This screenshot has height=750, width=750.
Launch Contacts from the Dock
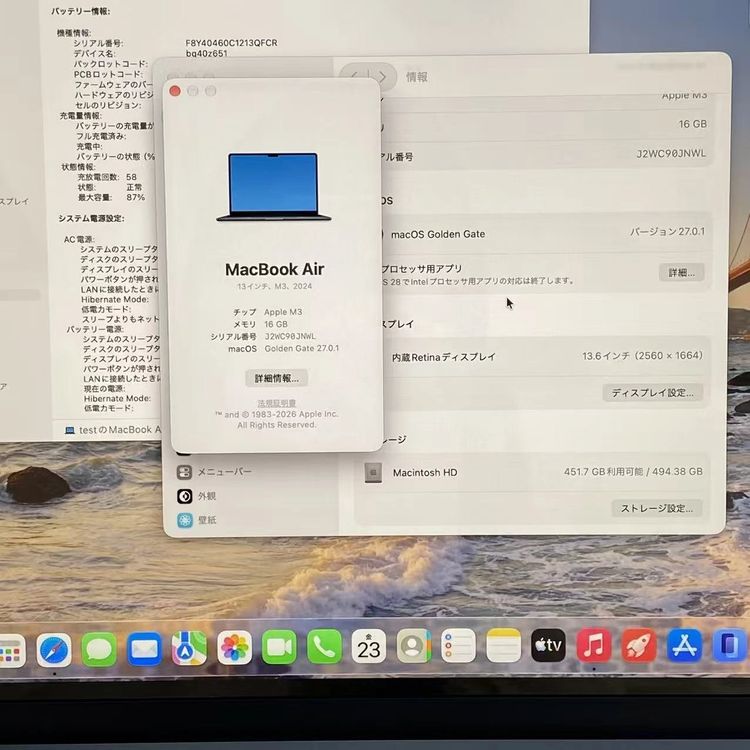[x=414, y=646]
